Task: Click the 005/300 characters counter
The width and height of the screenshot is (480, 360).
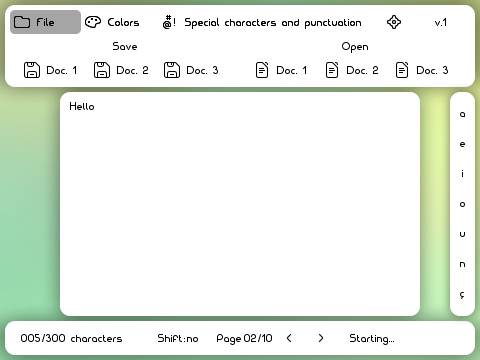Action: (x=71, y=338)
